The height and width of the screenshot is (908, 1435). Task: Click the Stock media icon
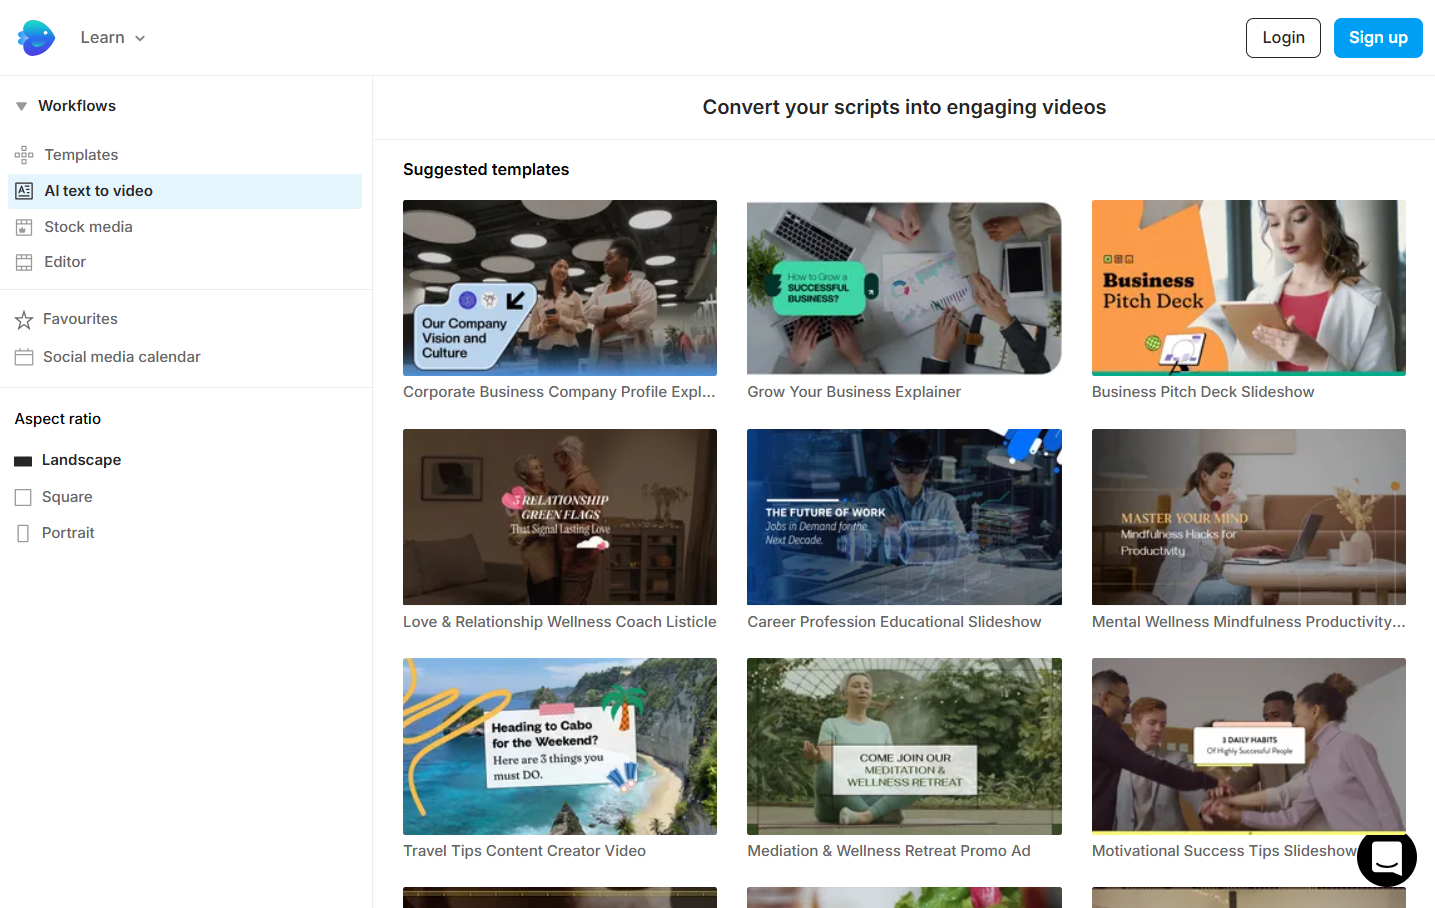[24, 227]
